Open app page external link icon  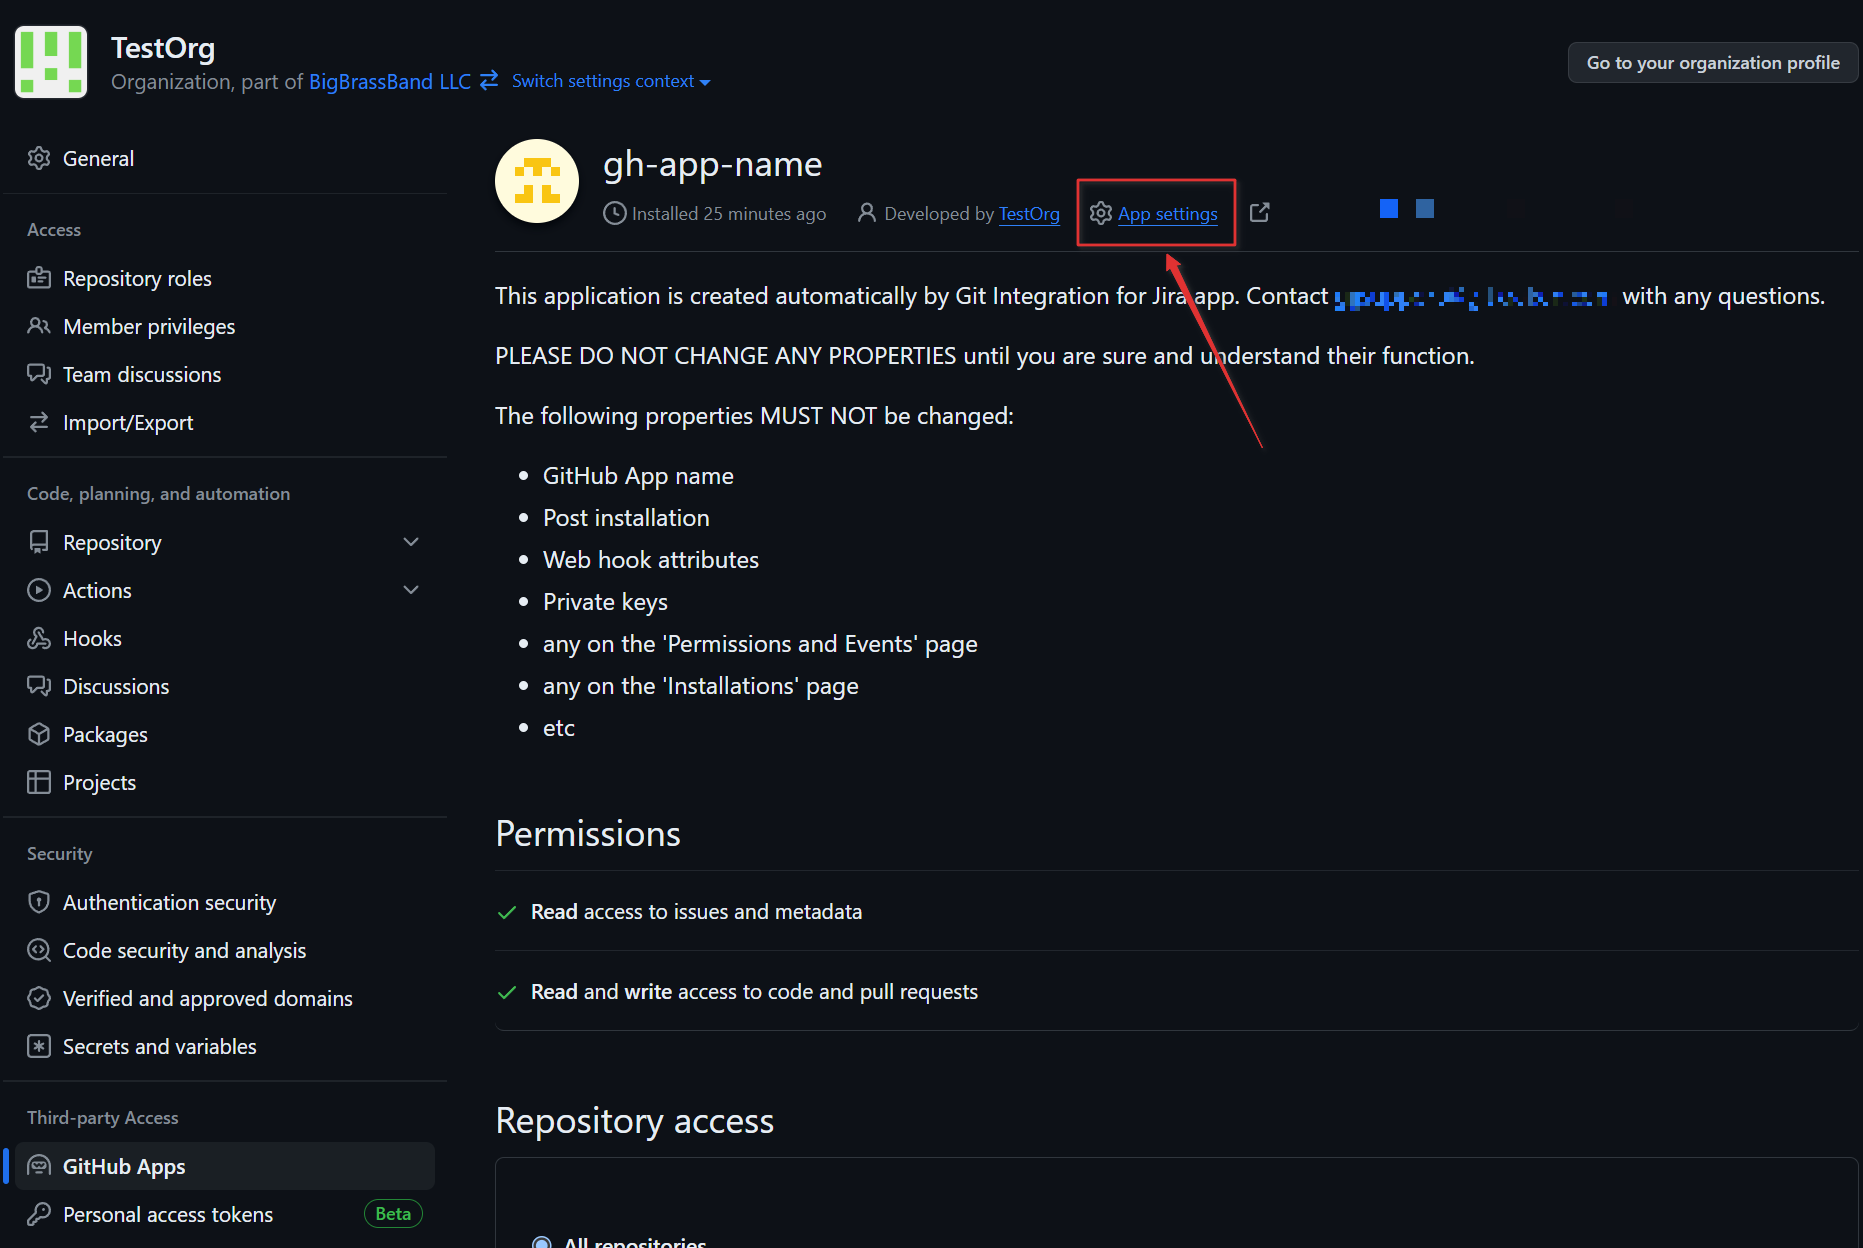(x=1260, y=212)
